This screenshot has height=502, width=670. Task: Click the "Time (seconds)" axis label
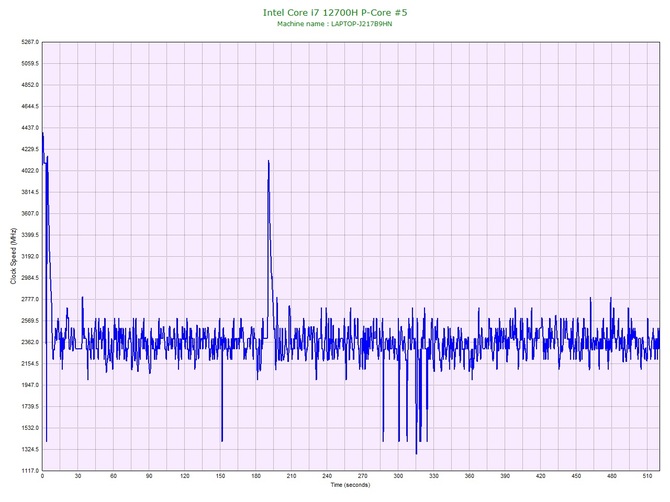[350, 485]
